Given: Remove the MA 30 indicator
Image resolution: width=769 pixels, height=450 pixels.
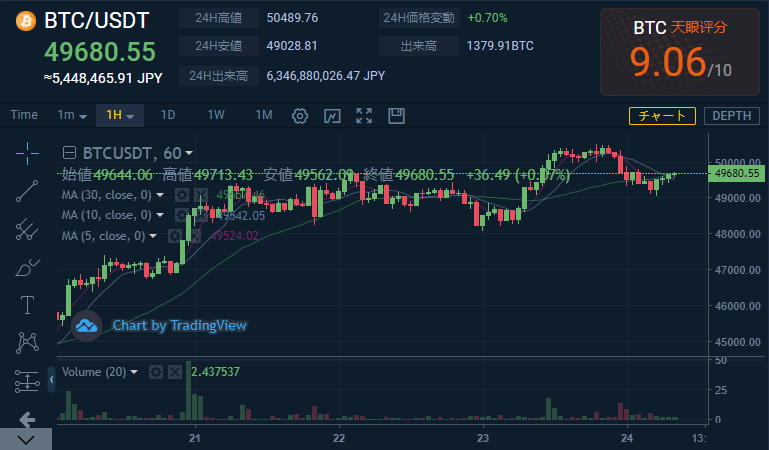Looking at the screenshot, I should 201,195.
